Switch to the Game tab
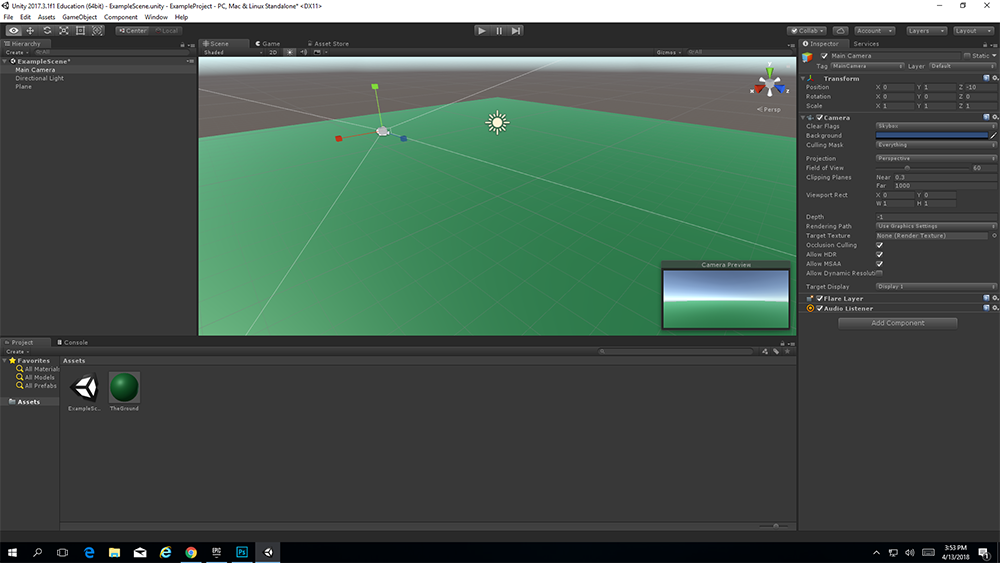1000x563 pixels. (x=268, y=44)
